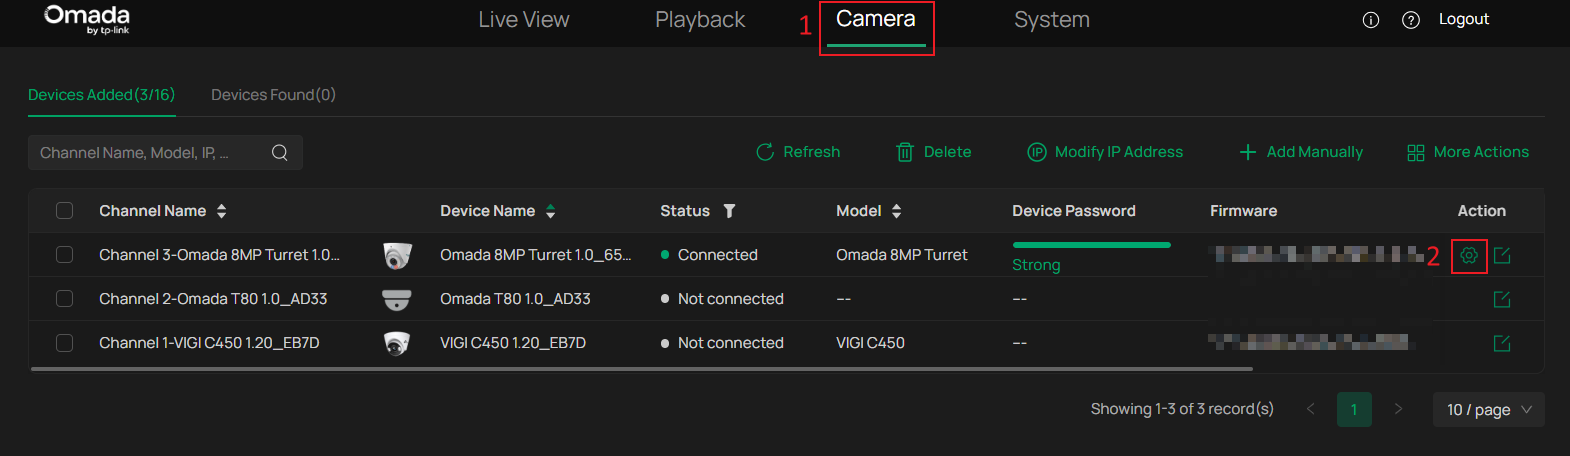Go to the Live View tab
Screen dimensions: 1570x456
pyautogui.click(x=524, y=20)
